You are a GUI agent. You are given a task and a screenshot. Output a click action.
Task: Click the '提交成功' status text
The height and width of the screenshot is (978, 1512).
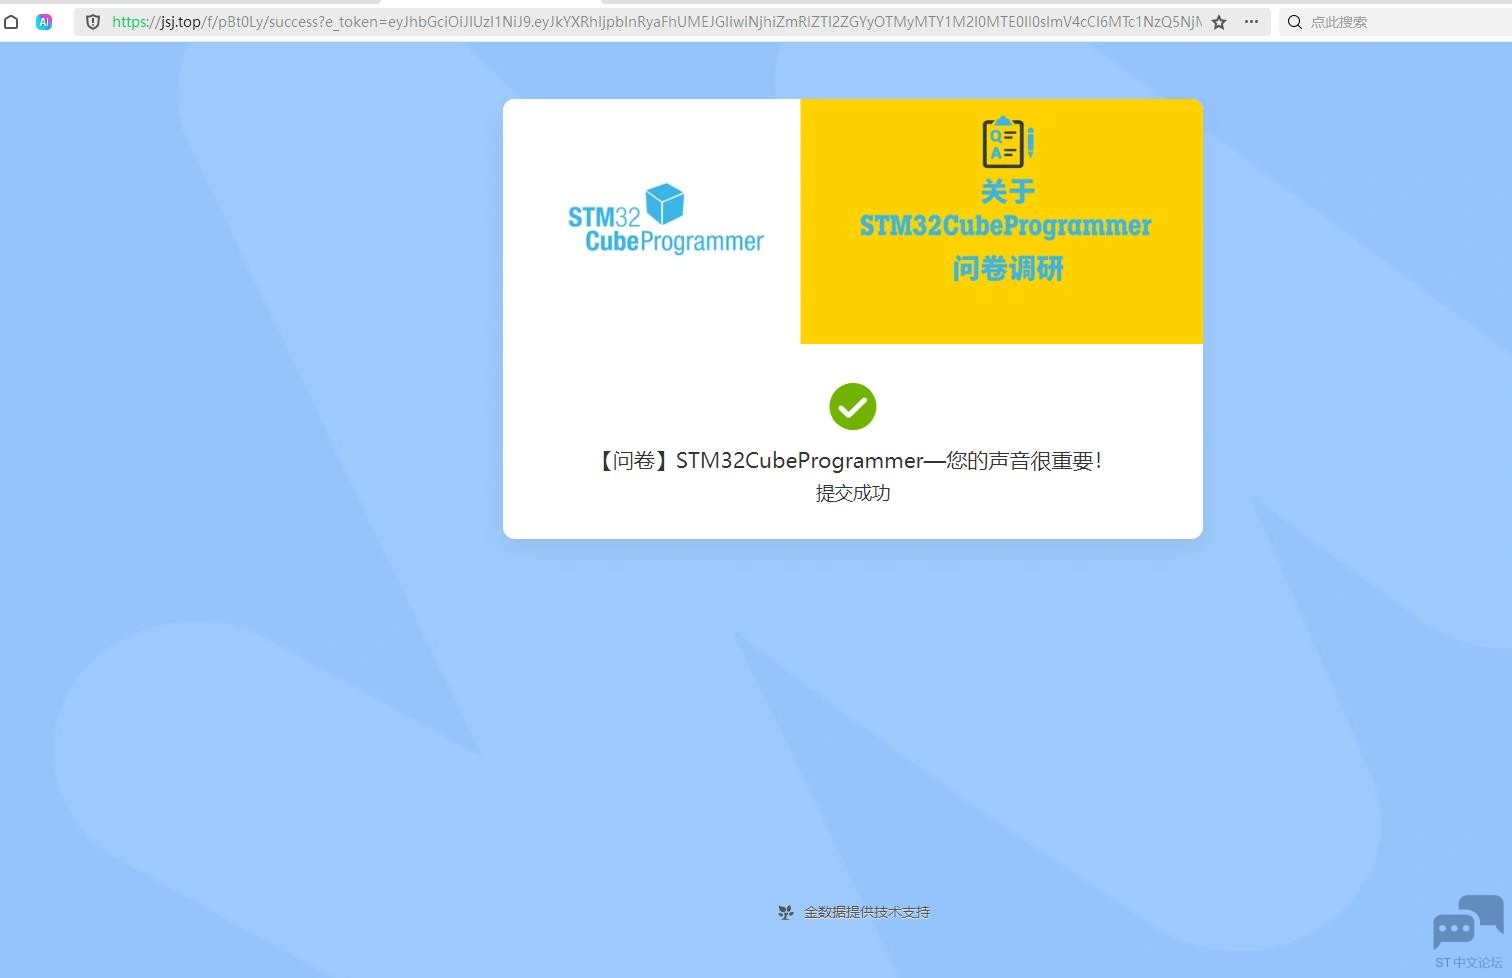[853, 493]
